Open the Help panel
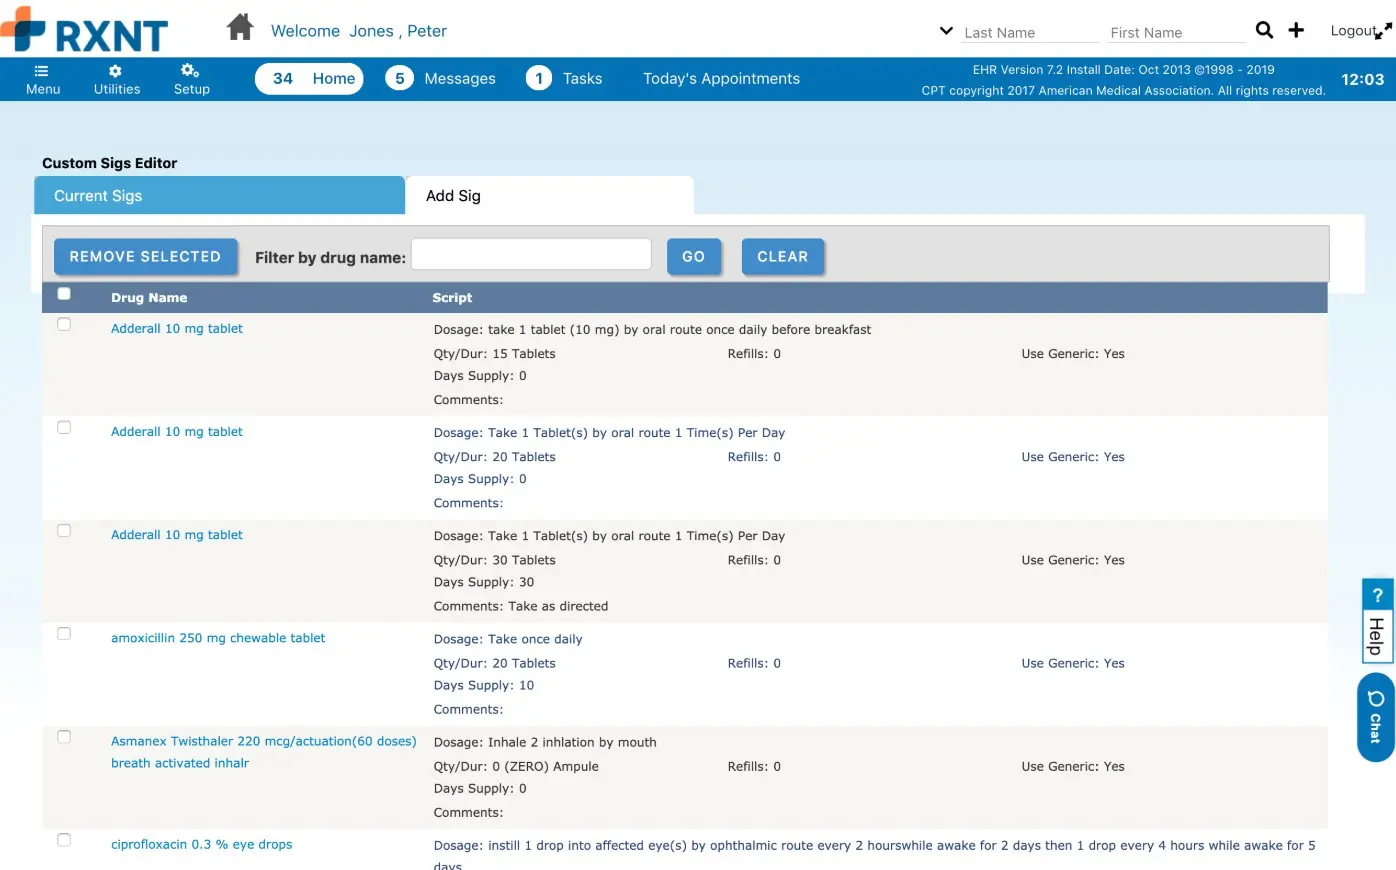 [x=1377, y=620]
